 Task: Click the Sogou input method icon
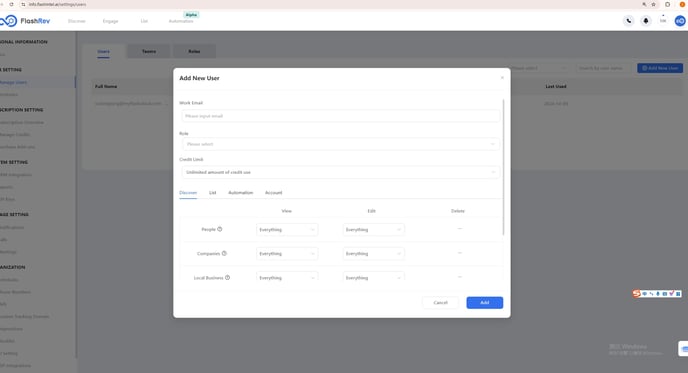pyautogui.click(x=636, y=293)
